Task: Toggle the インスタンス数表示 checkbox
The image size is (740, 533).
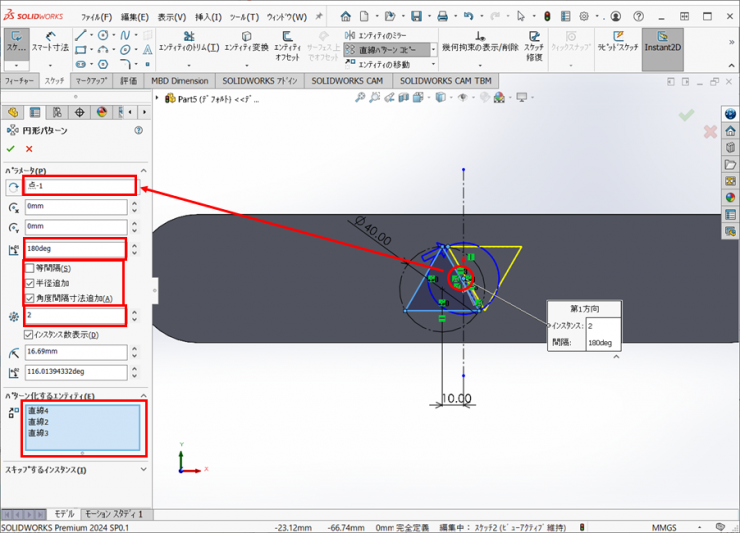Action: (30, 334)
